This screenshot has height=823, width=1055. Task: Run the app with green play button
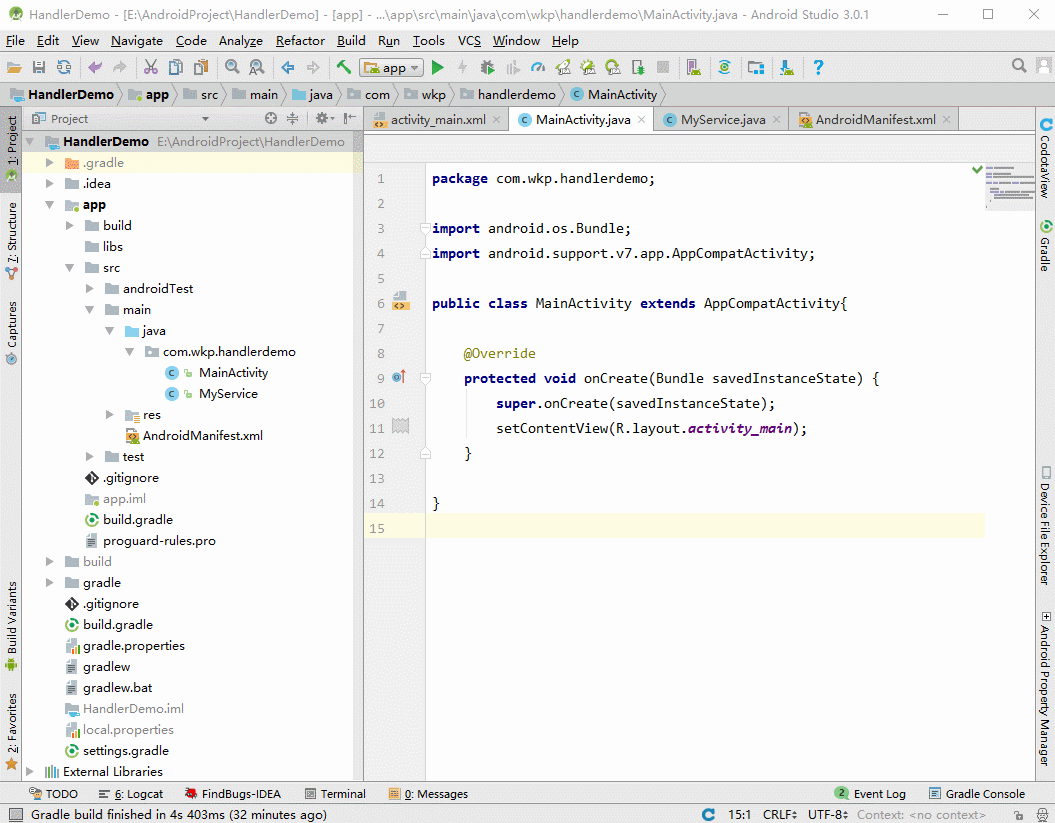click(437, 68)
